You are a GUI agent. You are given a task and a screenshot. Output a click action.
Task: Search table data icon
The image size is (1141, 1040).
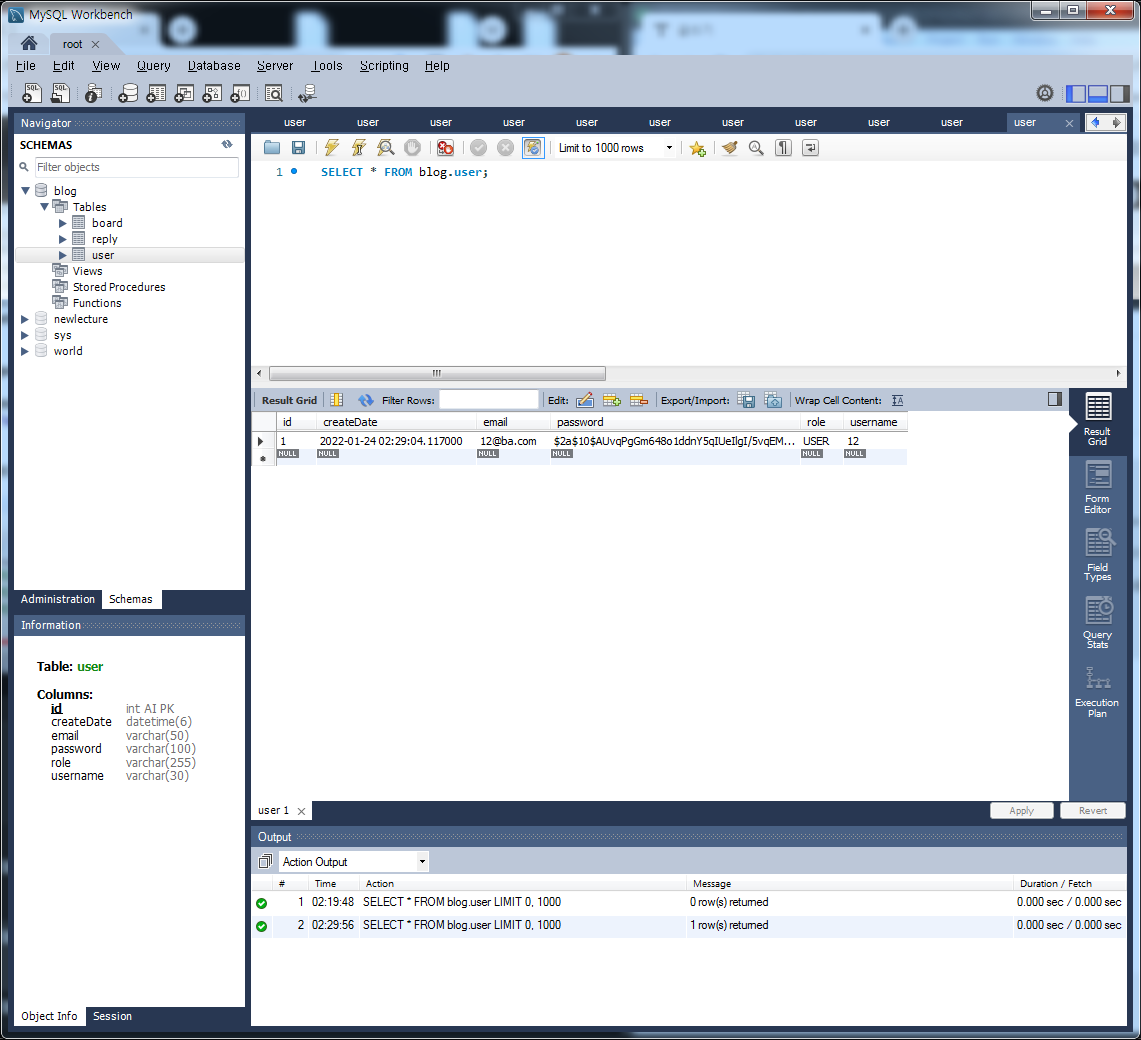point(274,93)
